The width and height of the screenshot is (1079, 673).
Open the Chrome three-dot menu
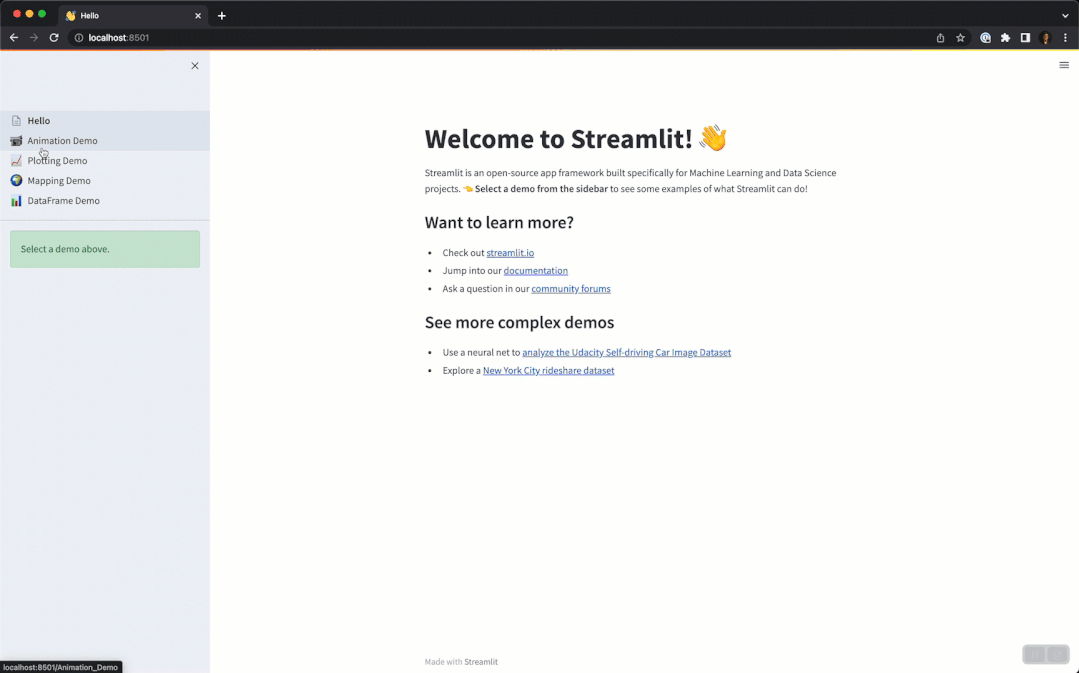click(1066, 37)
